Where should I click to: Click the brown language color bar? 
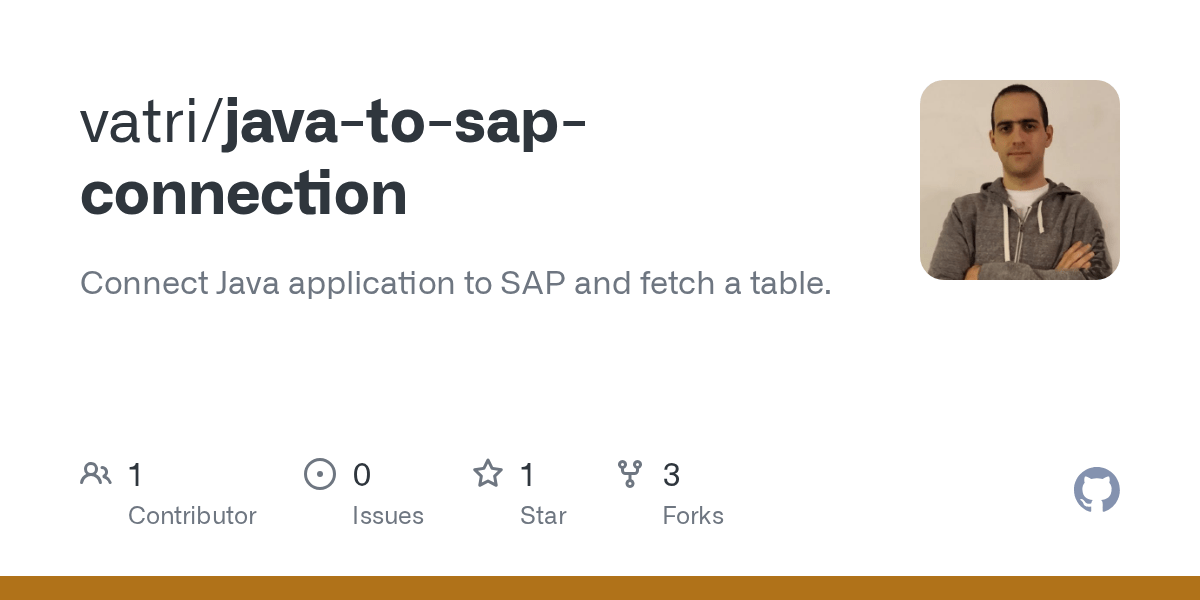(600, 588)
